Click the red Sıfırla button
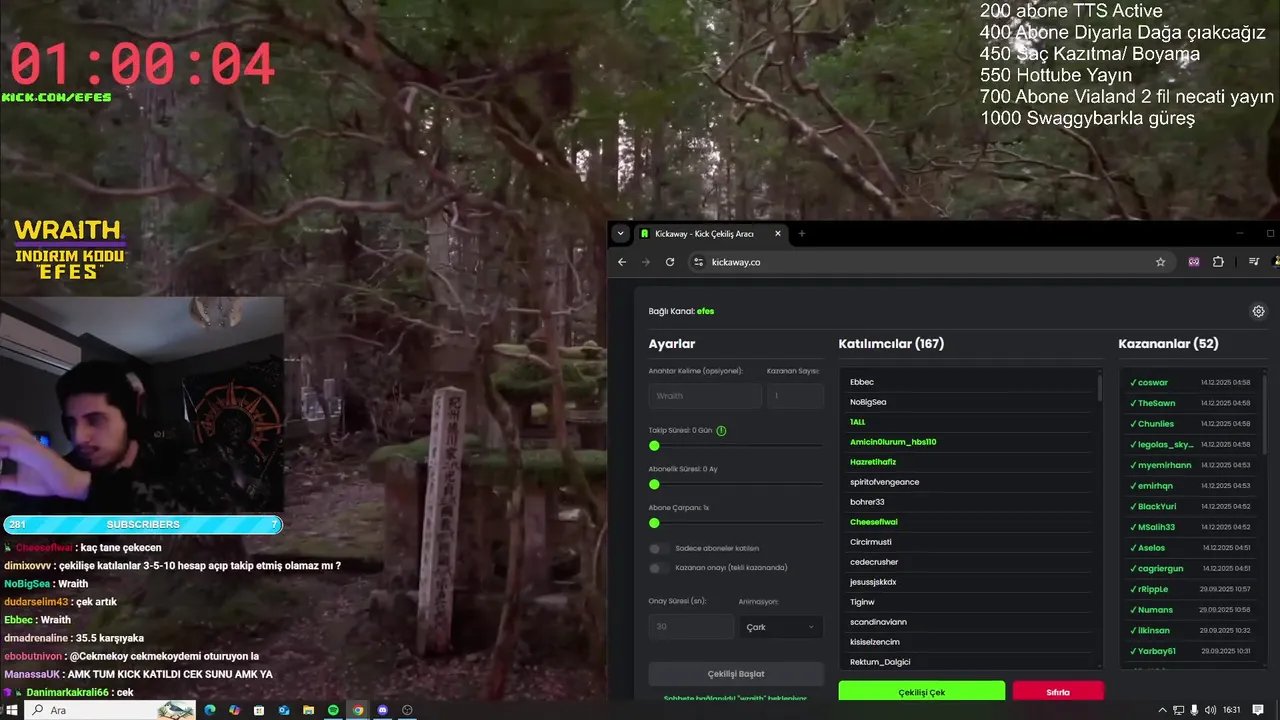 pyautogui.click(x=1058, y=692)
